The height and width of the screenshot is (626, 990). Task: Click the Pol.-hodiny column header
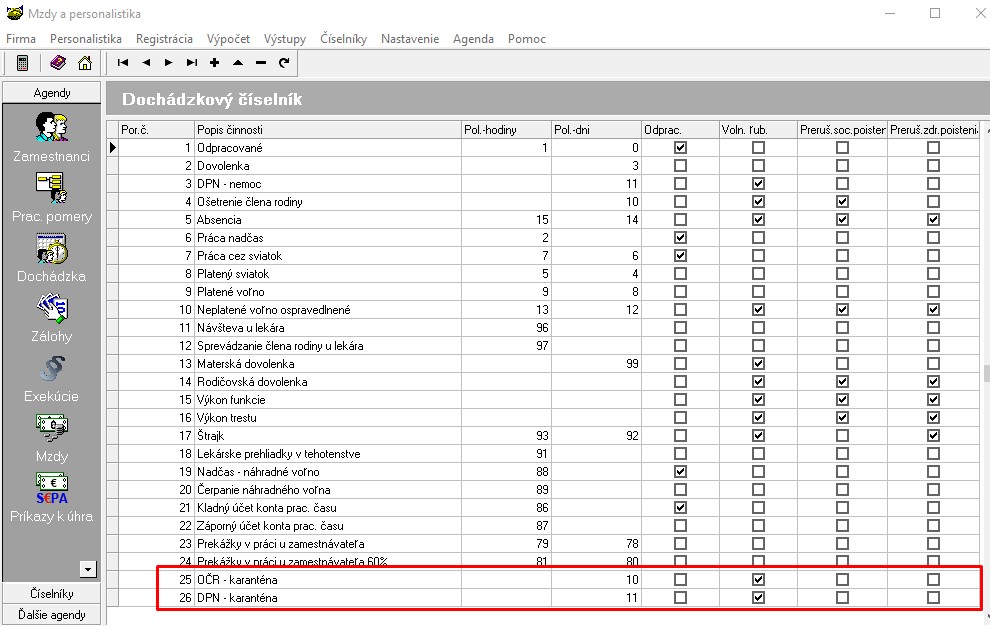[506, 129]
